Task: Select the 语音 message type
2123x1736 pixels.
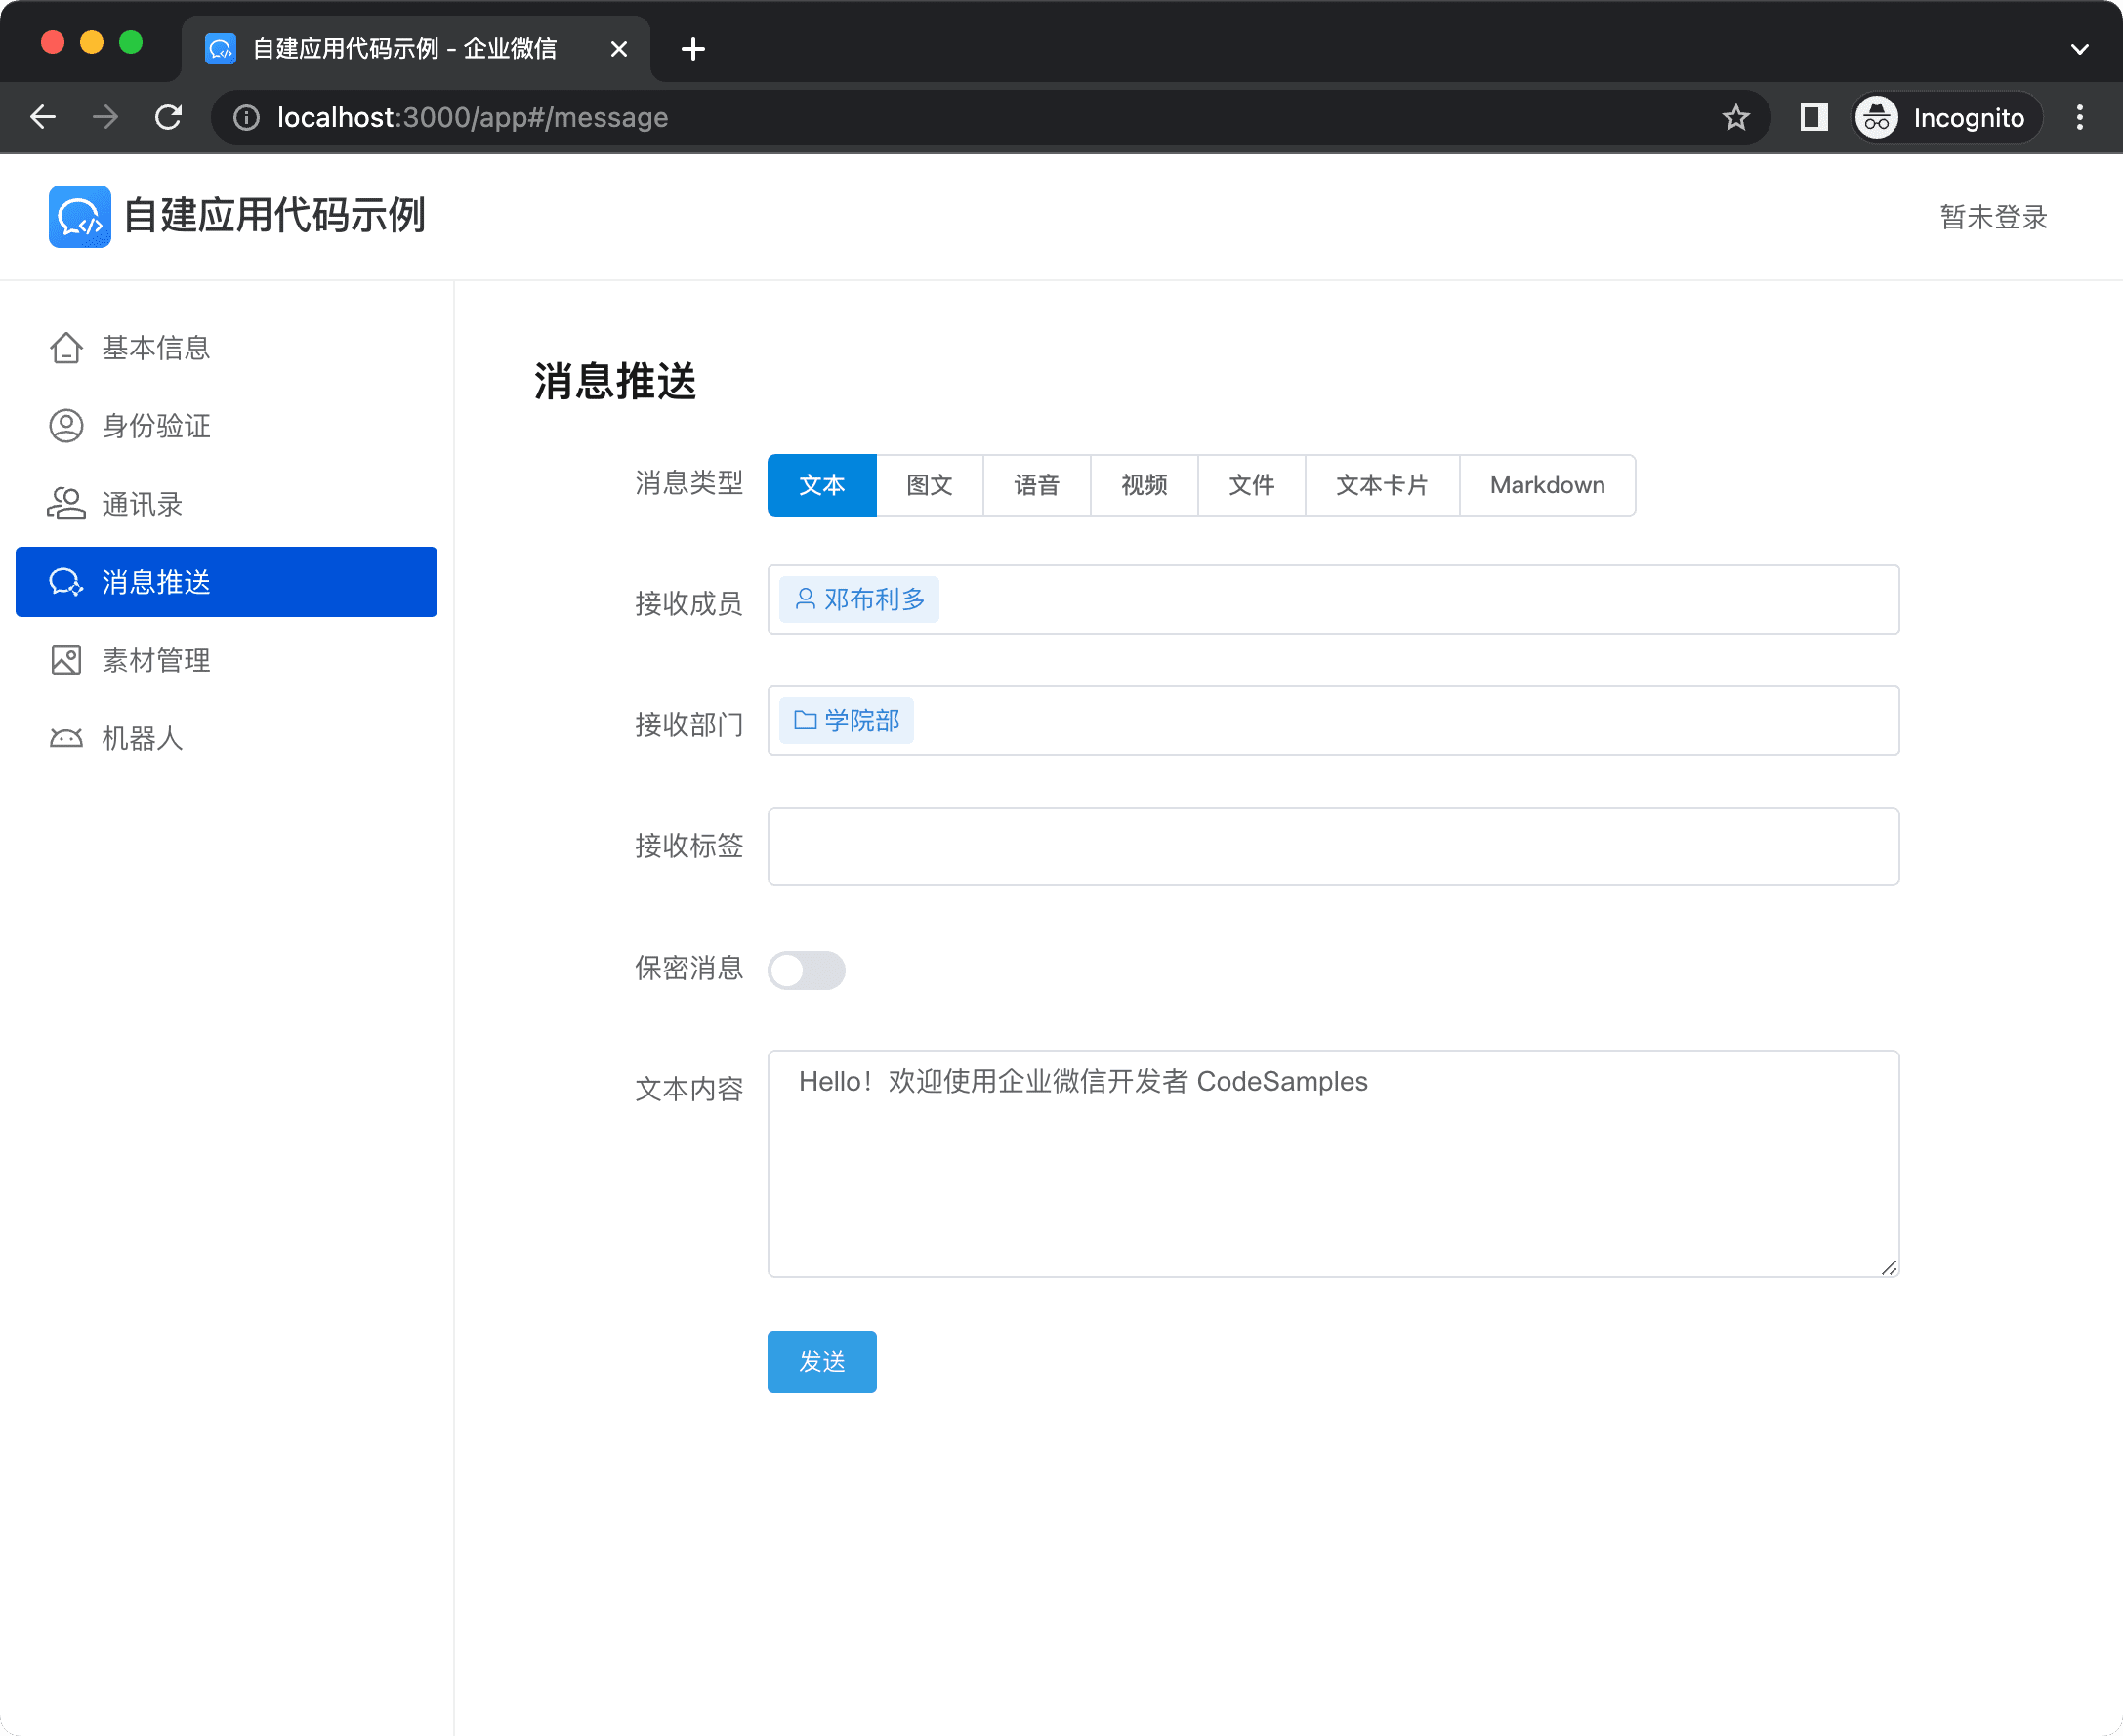Action: click(1037, 485)
